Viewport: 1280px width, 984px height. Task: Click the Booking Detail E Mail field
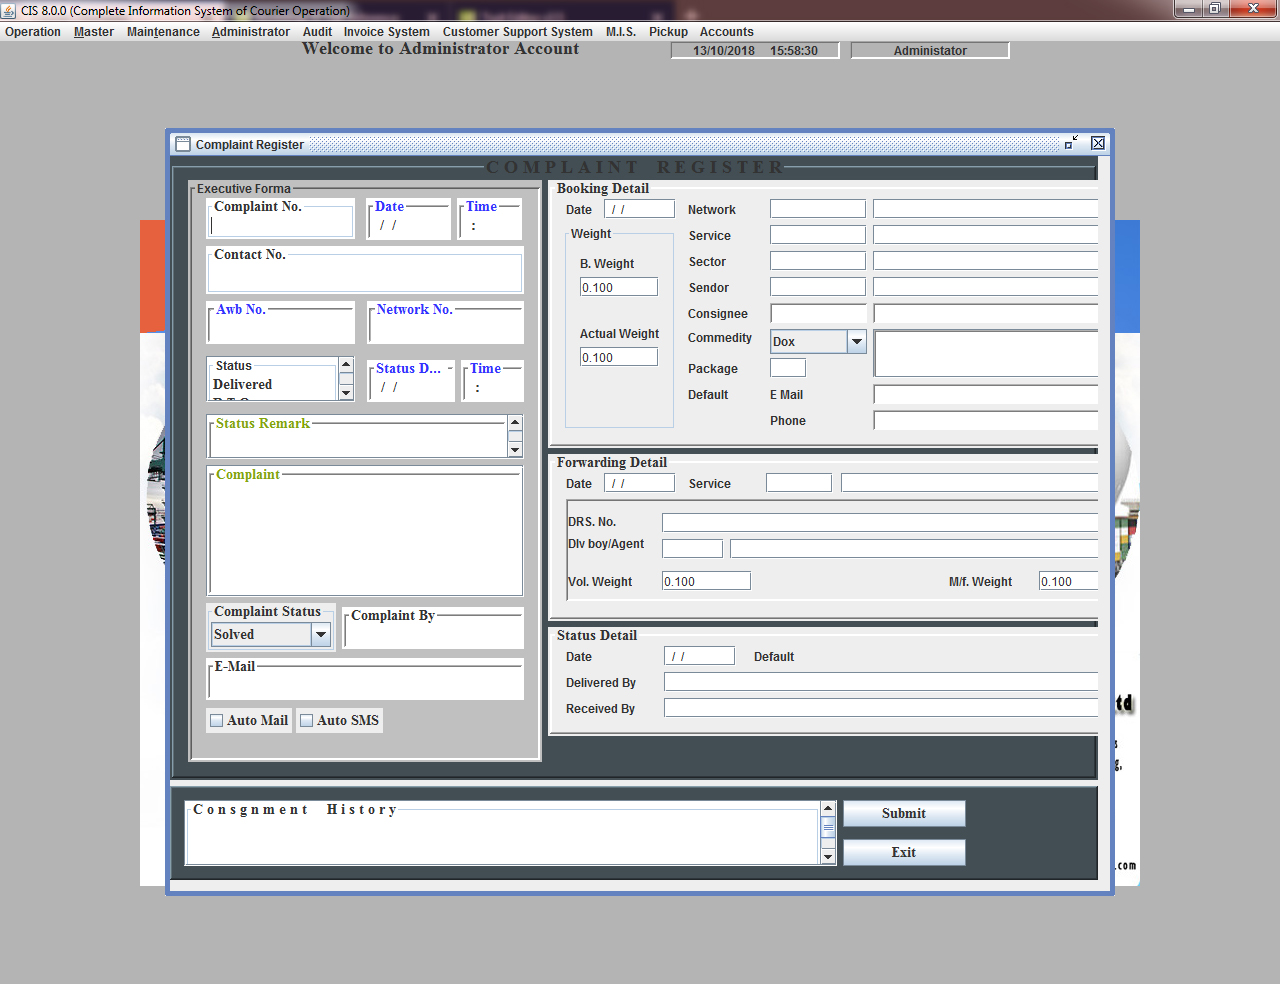[986, 394]
